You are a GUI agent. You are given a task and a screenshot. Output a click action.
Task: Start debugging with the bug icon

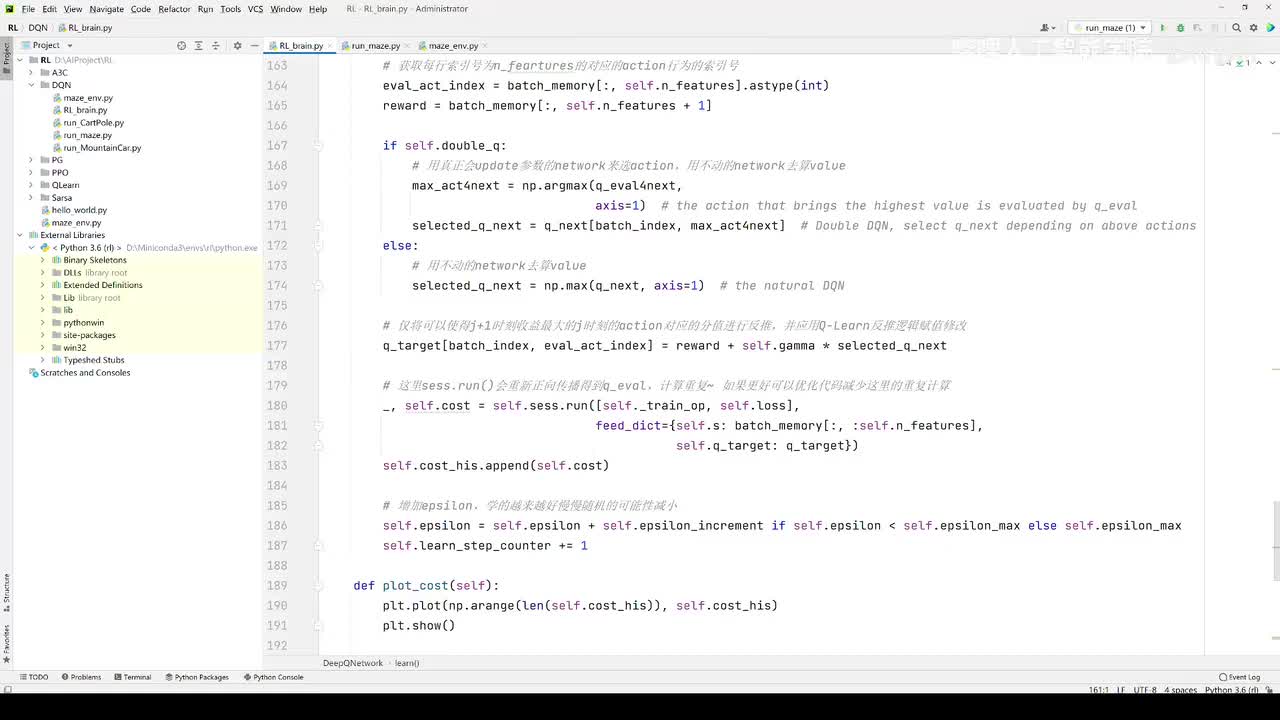tap(1180, 28)
